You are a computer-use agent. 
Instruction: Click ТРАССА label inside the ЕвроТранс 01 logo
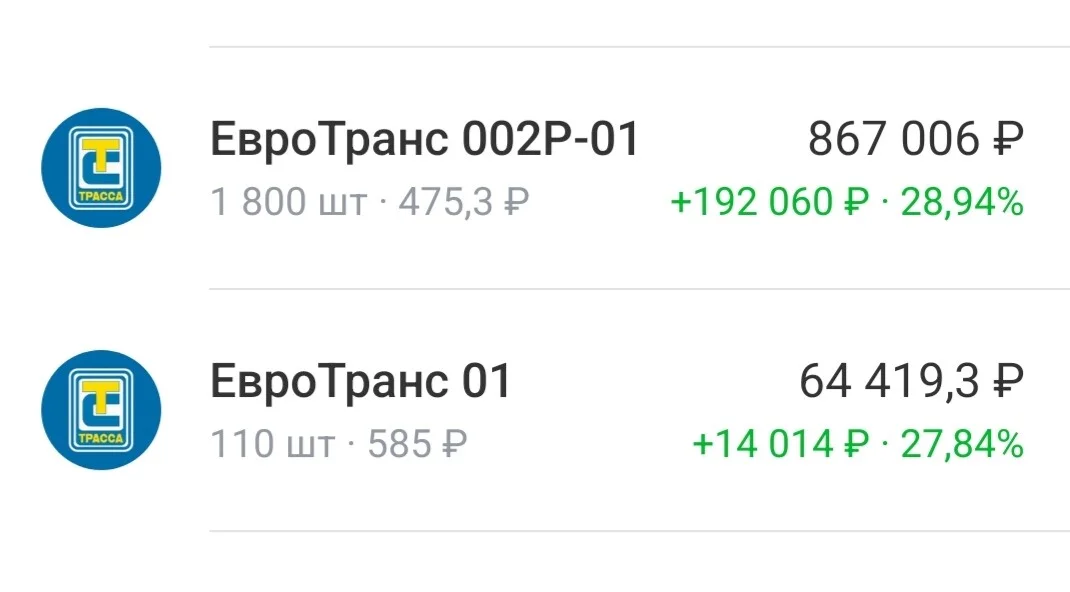tap(101, 439)
